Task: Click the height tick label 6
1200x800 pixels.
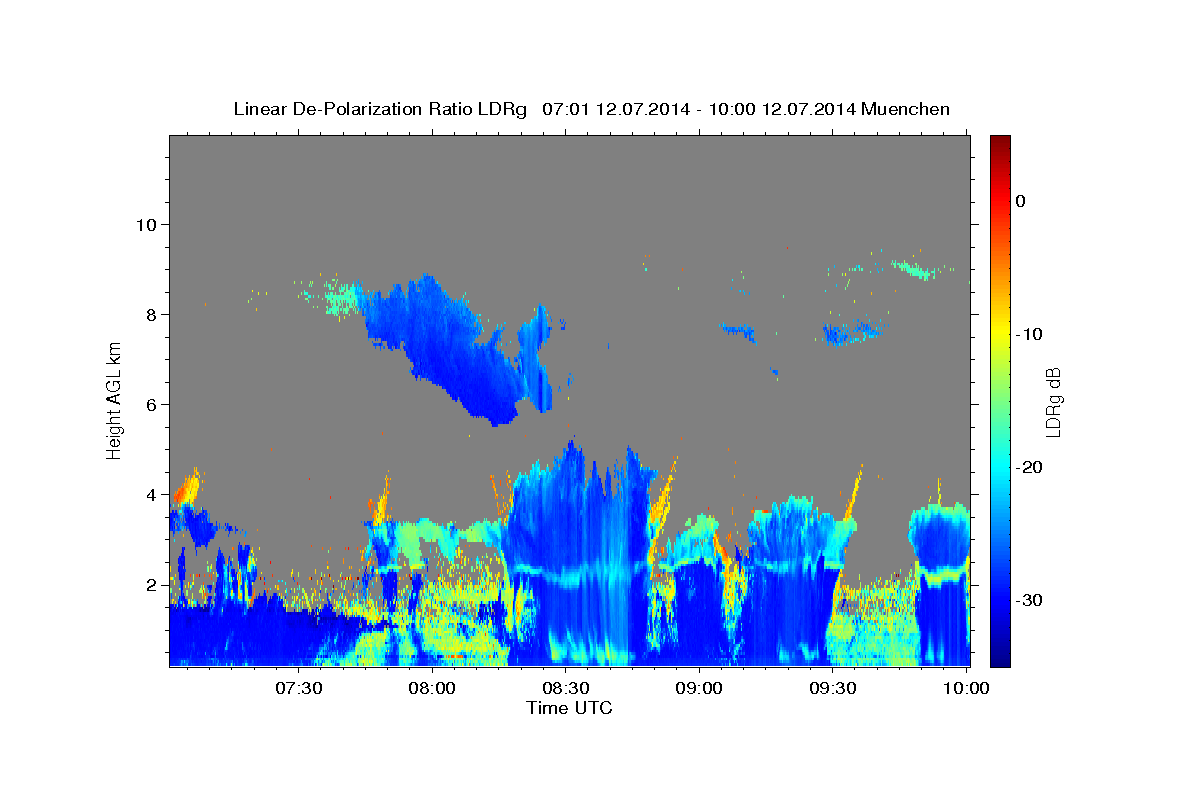Action: tap(151, 404)
